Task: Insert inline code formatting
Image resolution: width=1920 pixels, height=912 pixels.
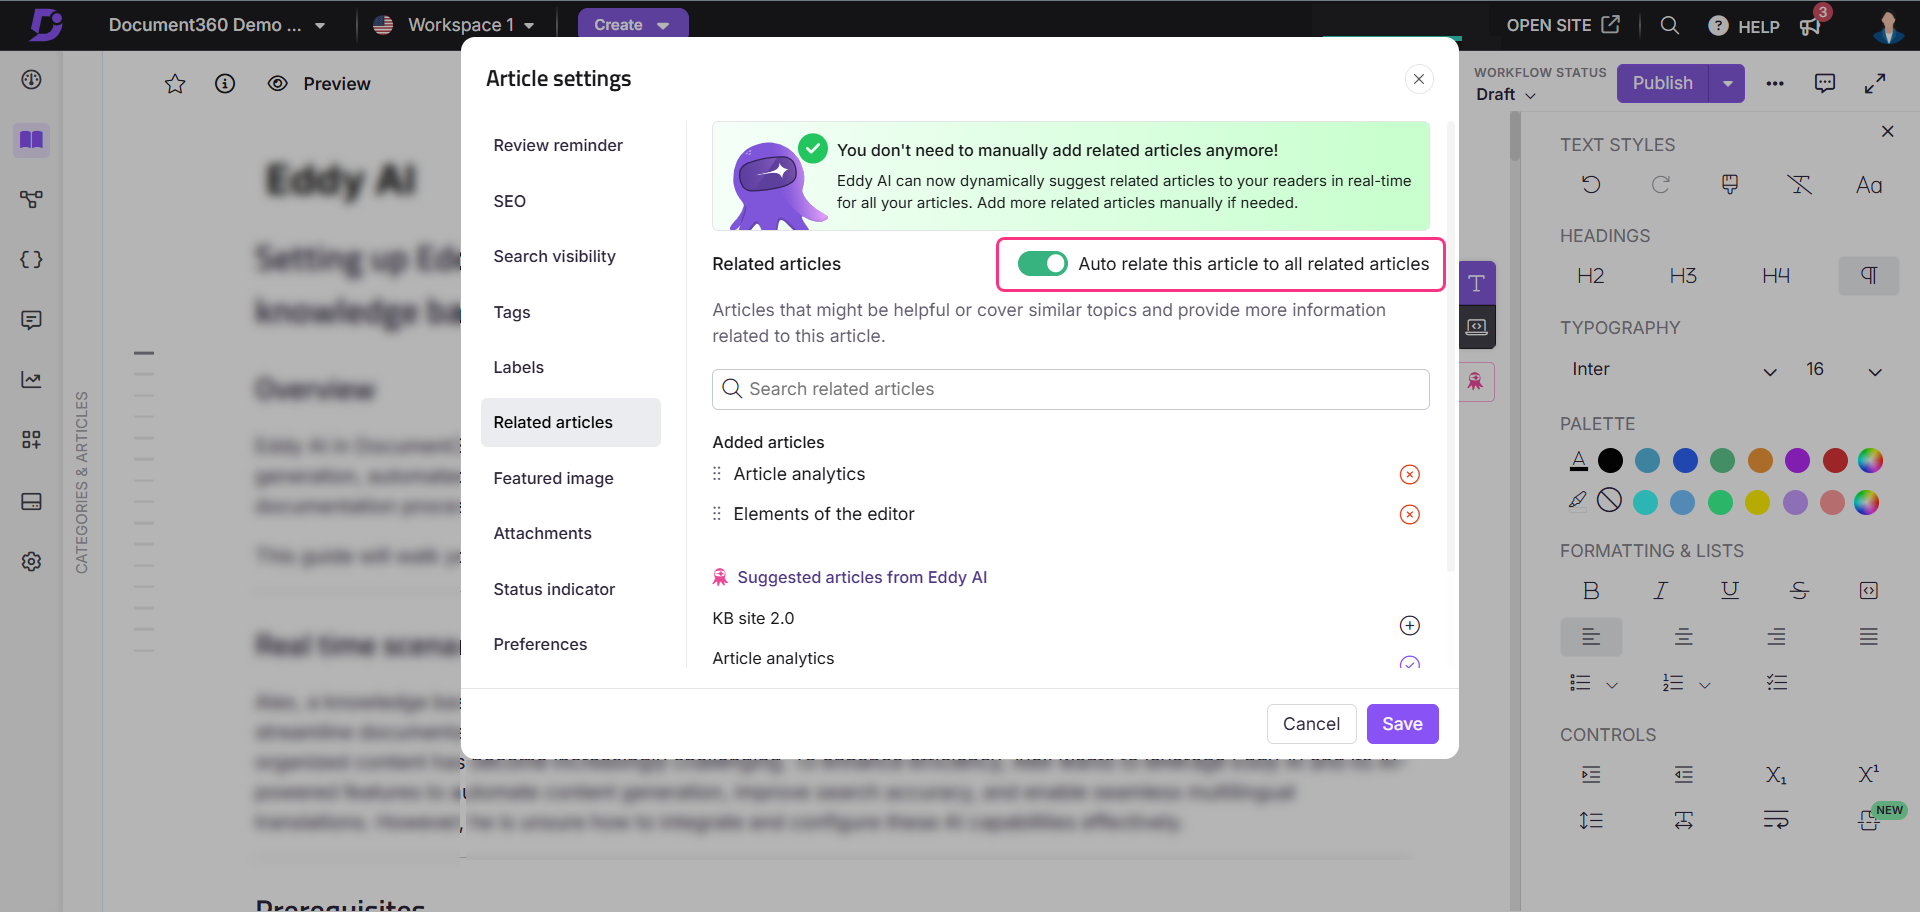Action: [x=1869, y=591]
